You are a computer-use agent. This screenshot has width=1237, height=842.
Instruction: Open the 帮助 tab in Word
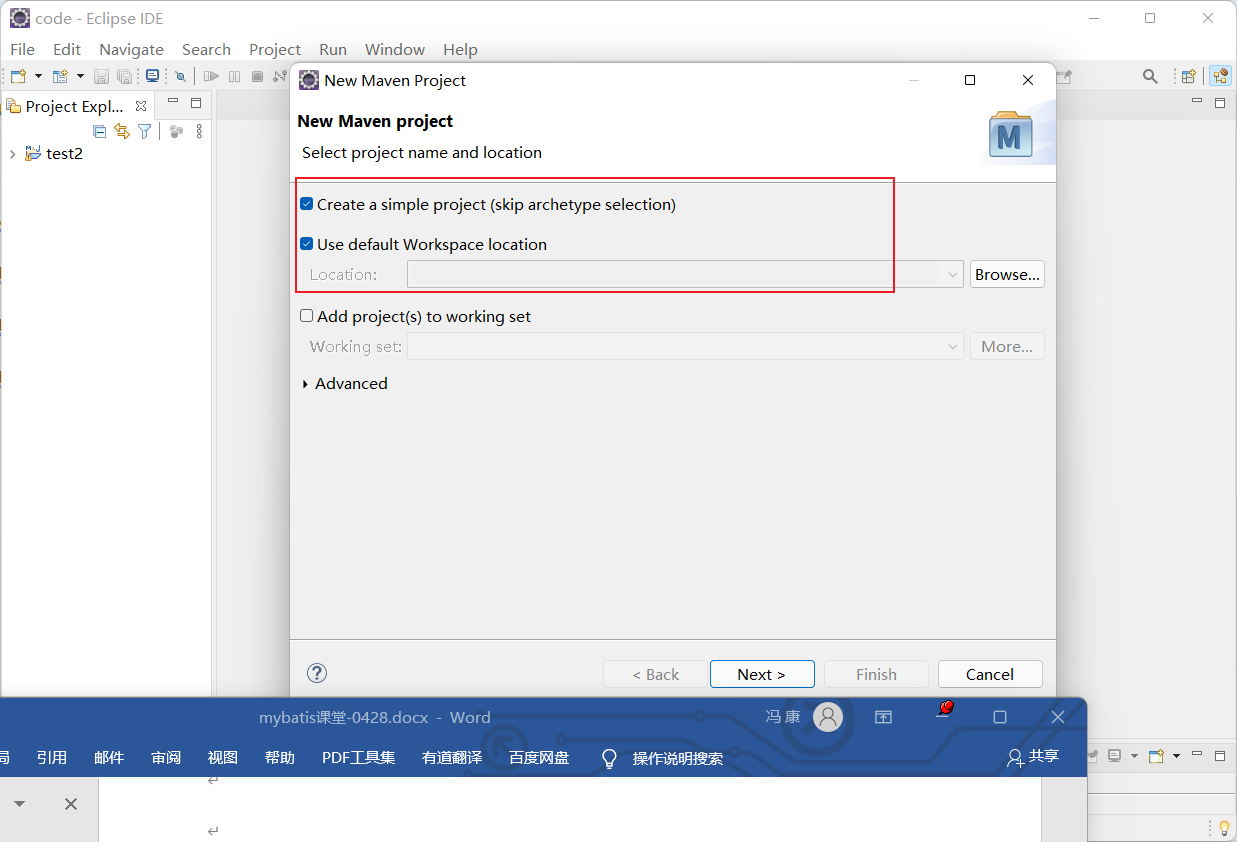click(280, 757)
